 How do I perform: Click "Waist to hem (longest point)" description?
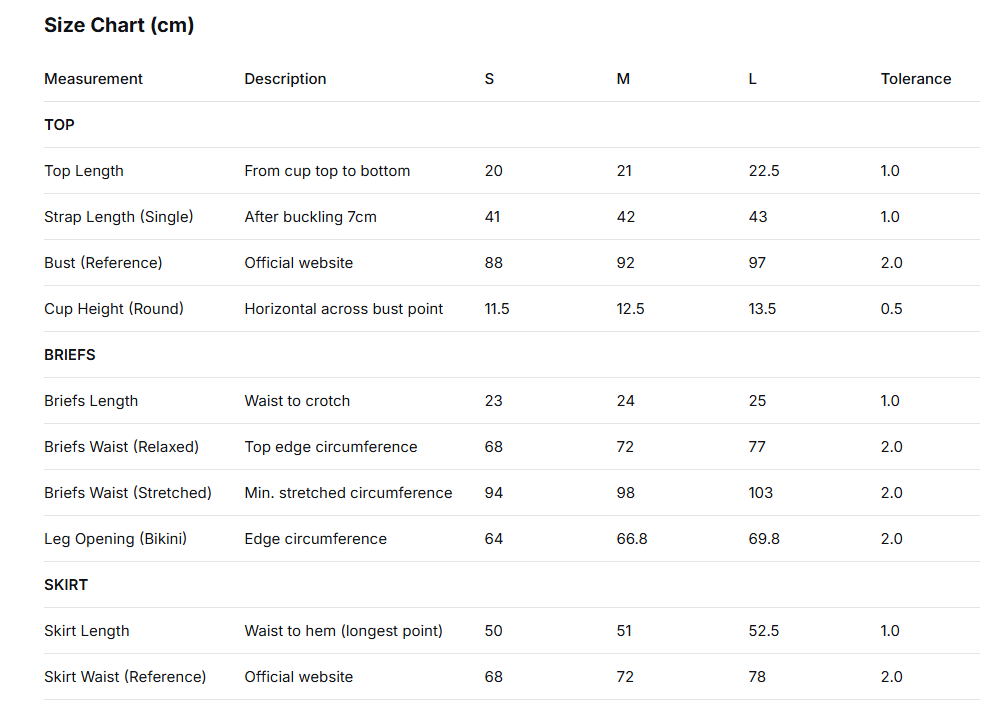343,631
